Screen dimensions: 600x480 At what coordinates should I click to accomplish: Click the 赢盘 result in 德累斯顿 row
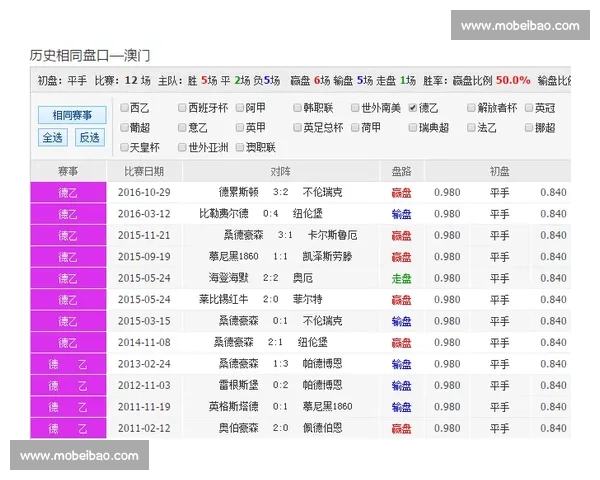pos(401,193)
